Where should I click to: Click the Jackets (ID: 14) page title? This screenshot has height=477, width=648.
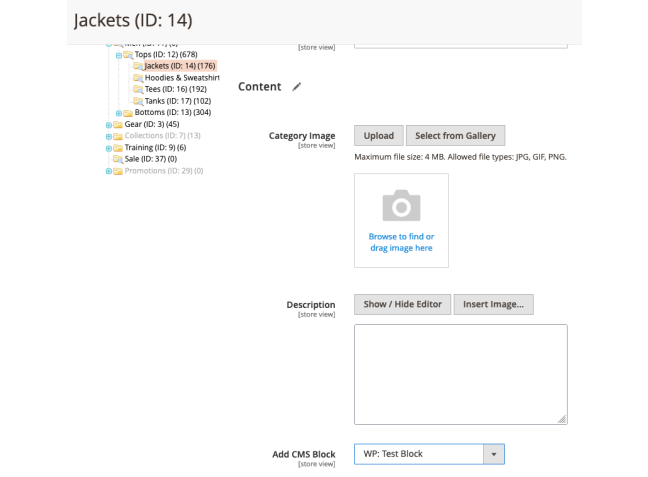click(133, 20)
